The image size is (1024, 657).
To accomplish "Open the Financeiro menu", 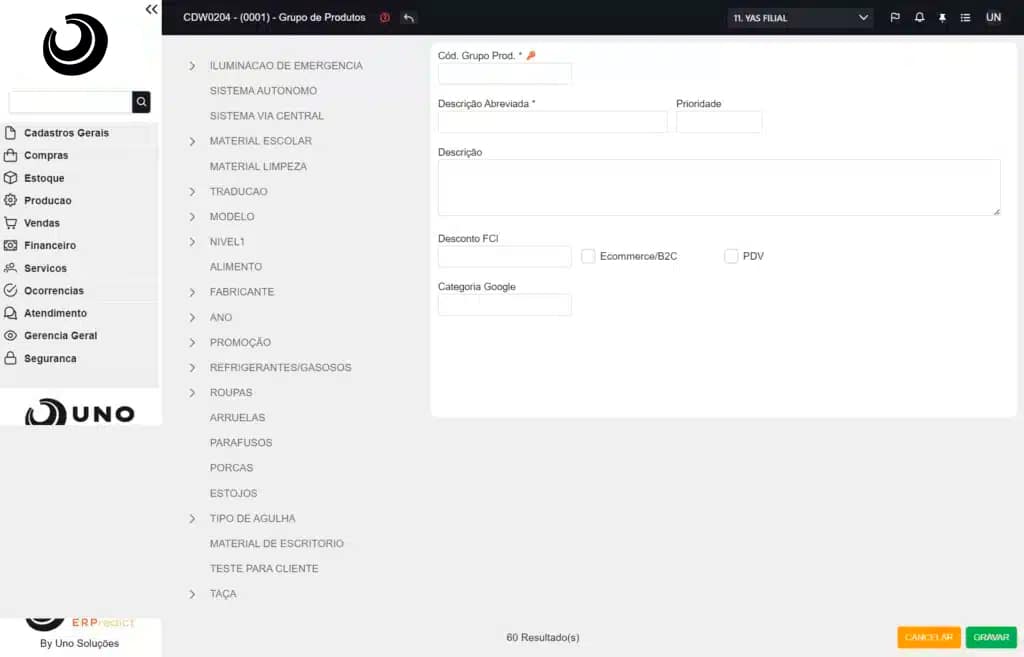I will tap(50, 246).
